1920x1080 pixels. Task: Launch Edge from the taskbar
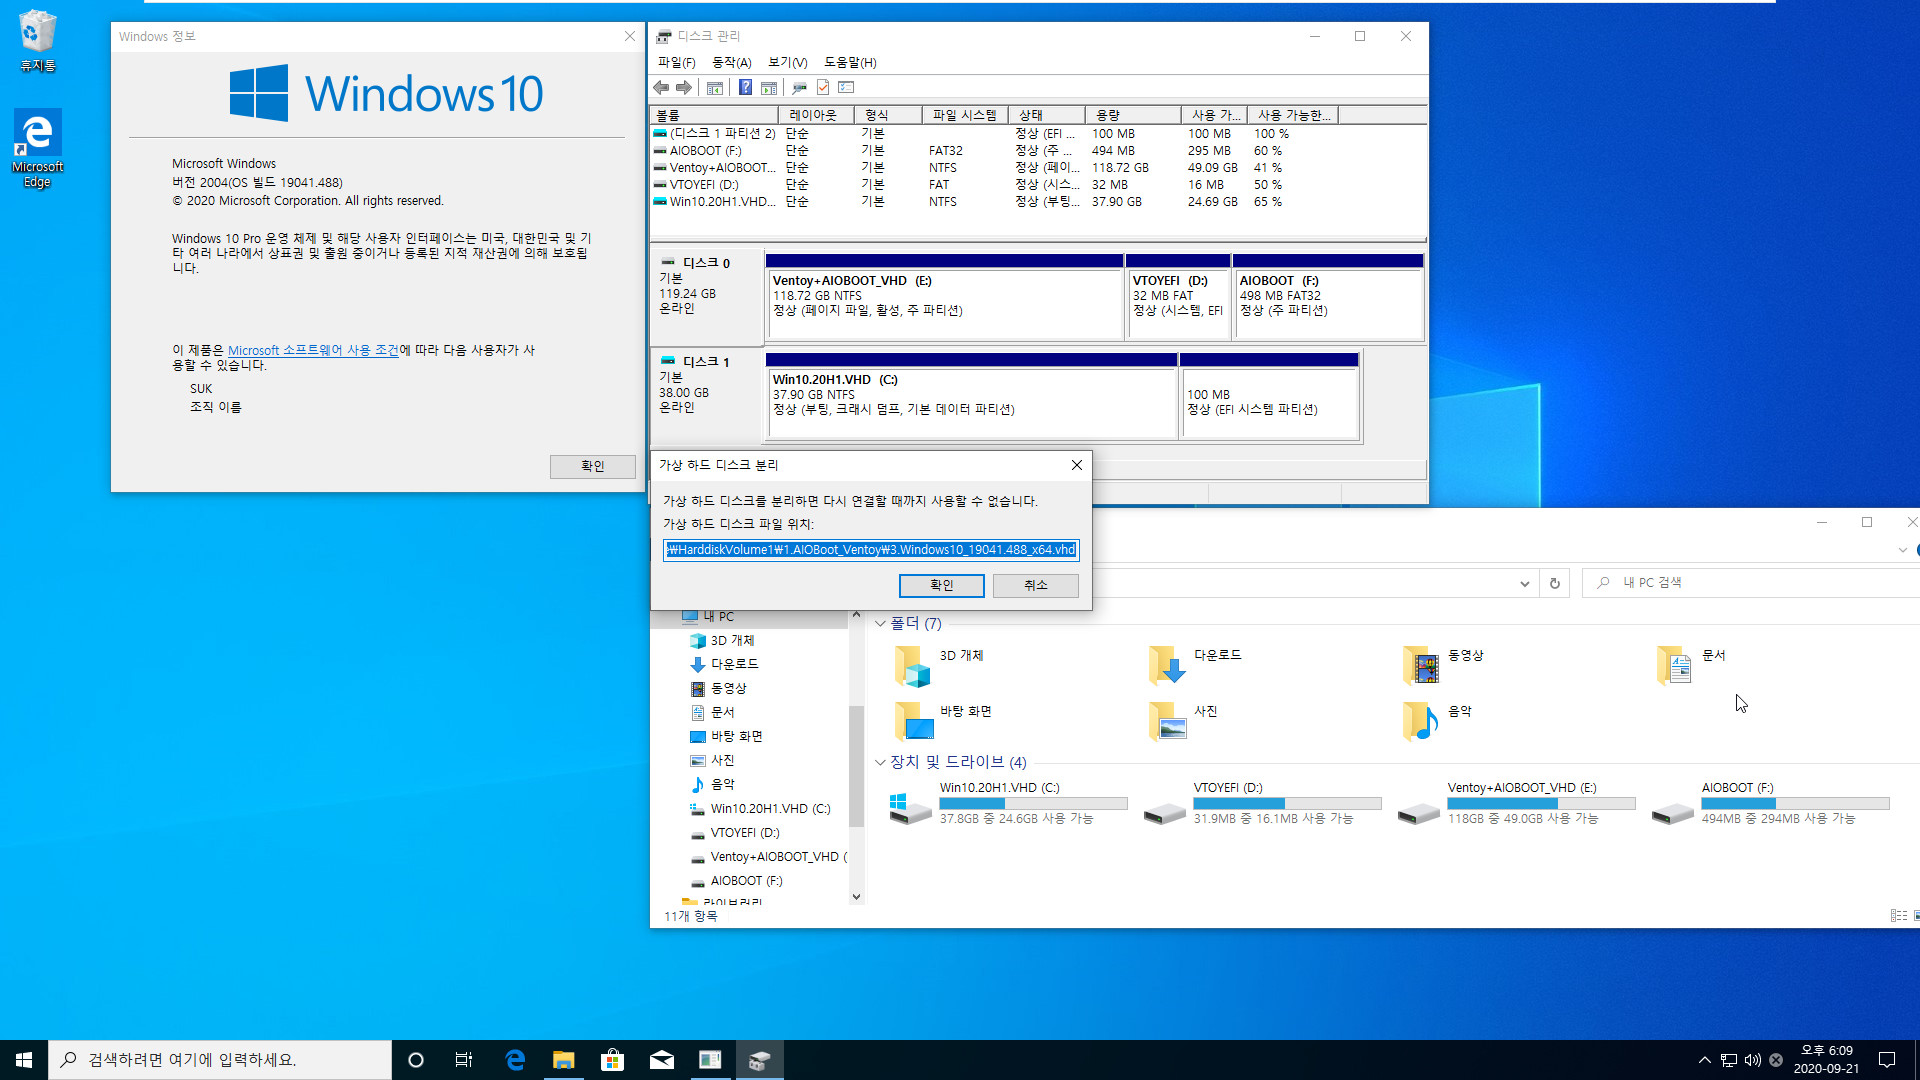coord(515,1060)
